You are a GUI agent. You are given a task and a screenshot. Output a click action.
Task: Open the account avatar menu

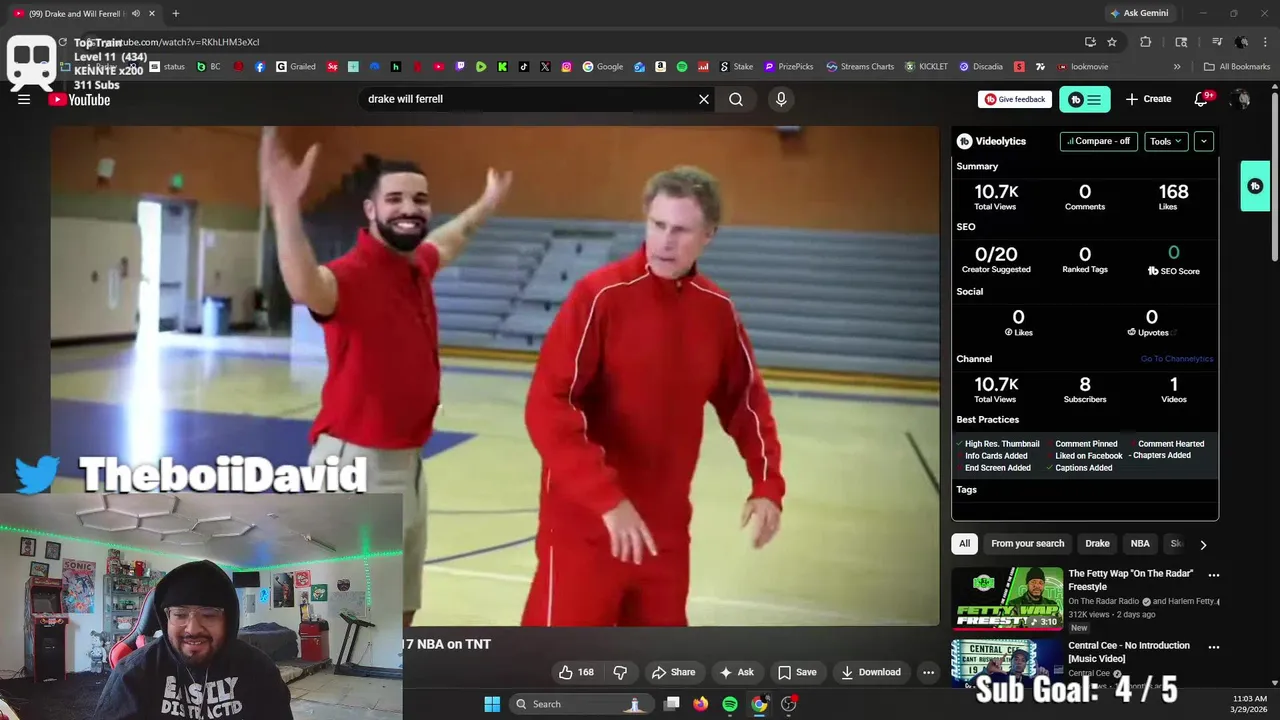click(1241, 99)
